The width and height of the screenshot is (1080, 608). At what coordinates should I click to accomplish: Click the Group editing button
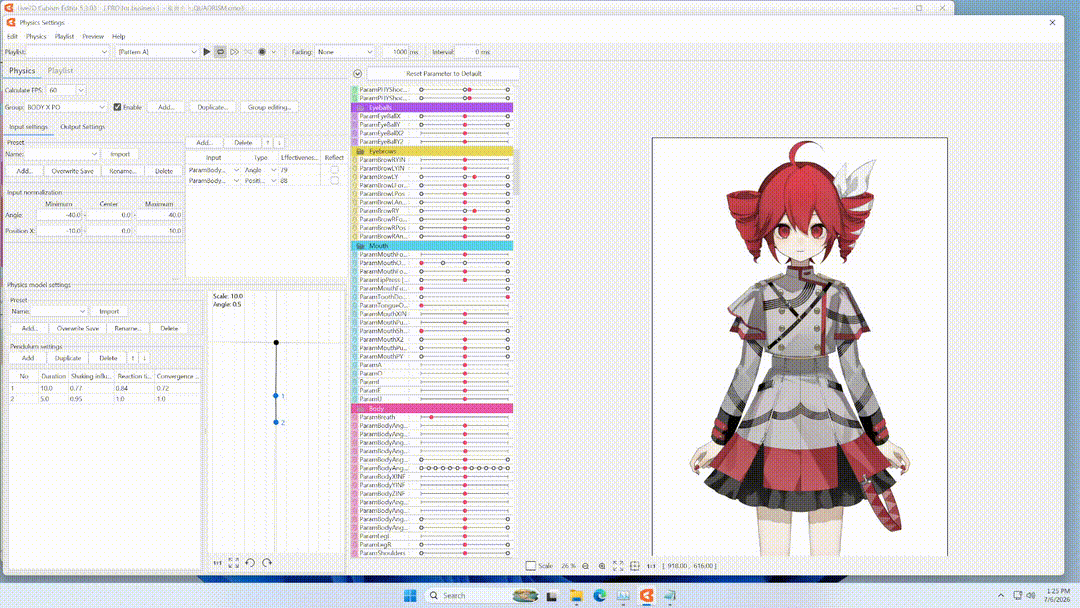[x=269, y=107]
